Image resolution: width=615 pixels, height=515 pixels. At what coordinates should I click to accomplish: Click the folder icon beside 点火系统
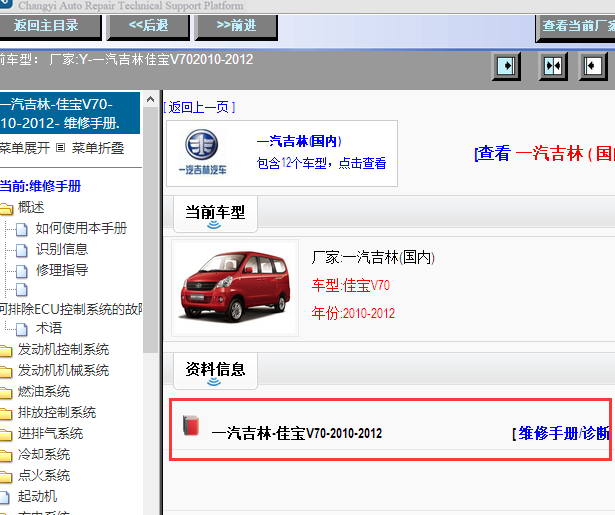tap(6, 477)
